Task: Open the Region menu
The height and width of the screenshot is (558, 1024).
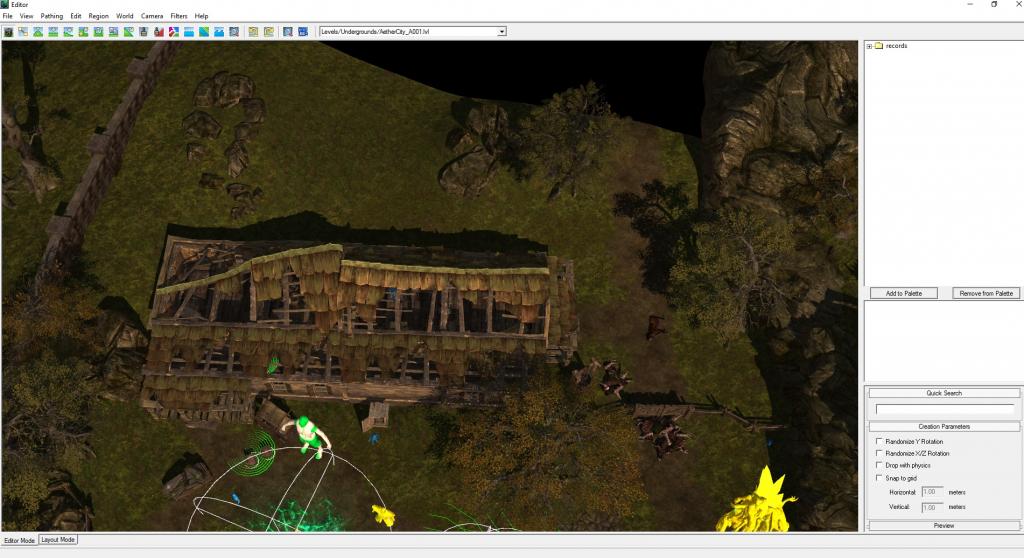Action: (x=99, y=16)
